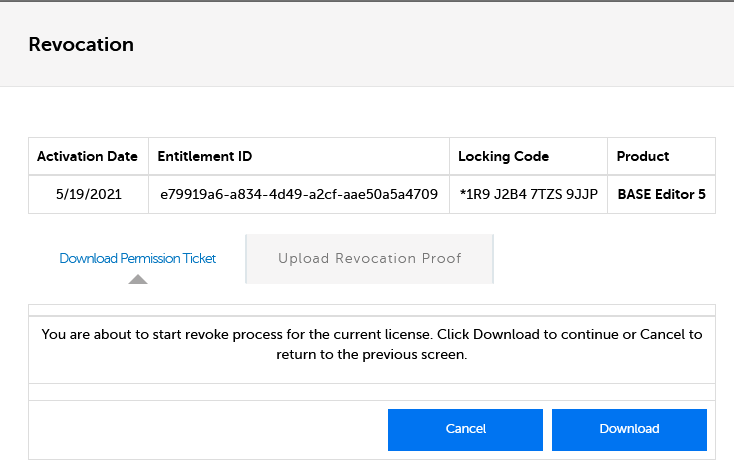Image resolution: width=734 pixels, height=468 pixels.
Task: Select the BASE Editor 5 product cell
Action: click(x=661, y=194)
